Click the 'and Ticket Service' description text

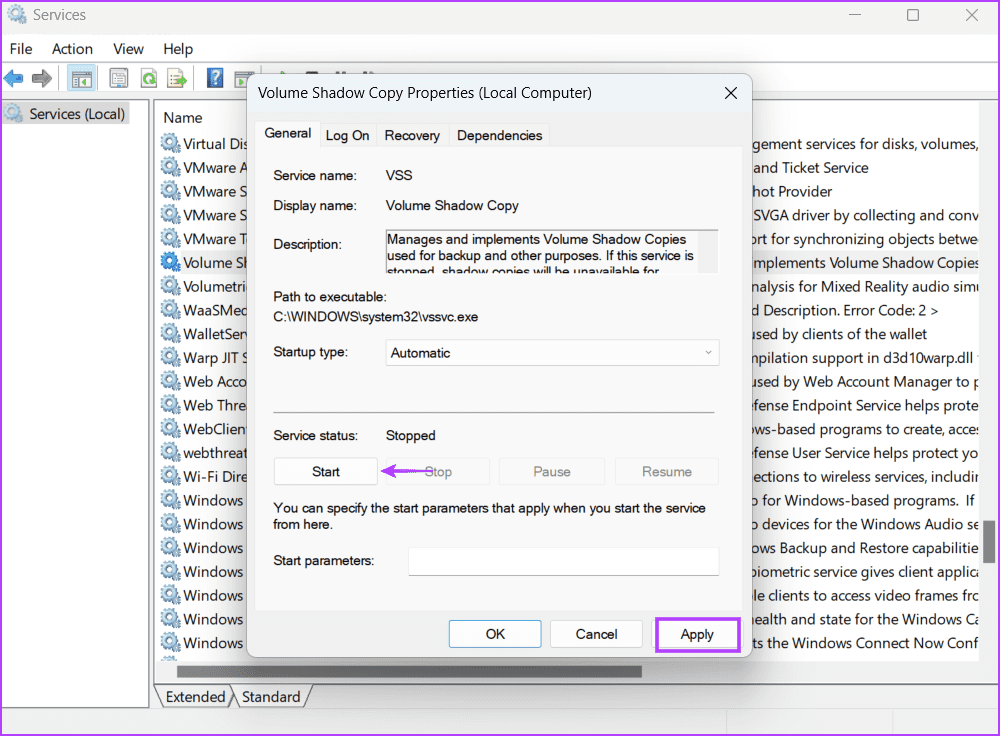click(x=811, y=168)
